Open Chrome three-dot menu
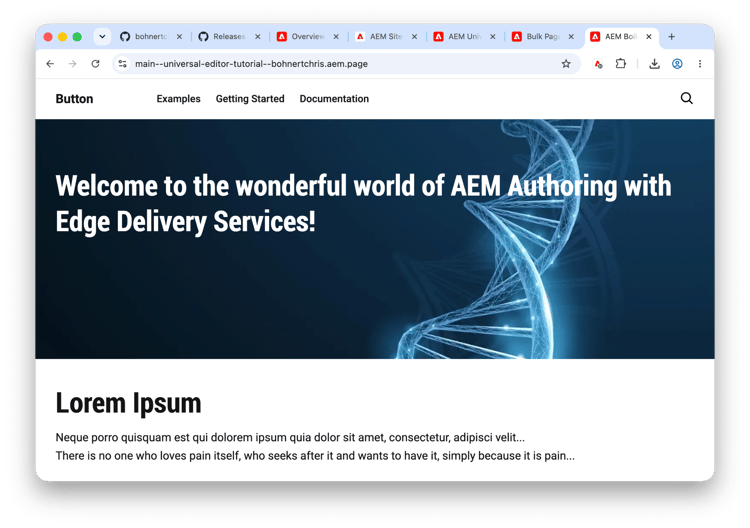750x528 pixels. click(700, 64)
